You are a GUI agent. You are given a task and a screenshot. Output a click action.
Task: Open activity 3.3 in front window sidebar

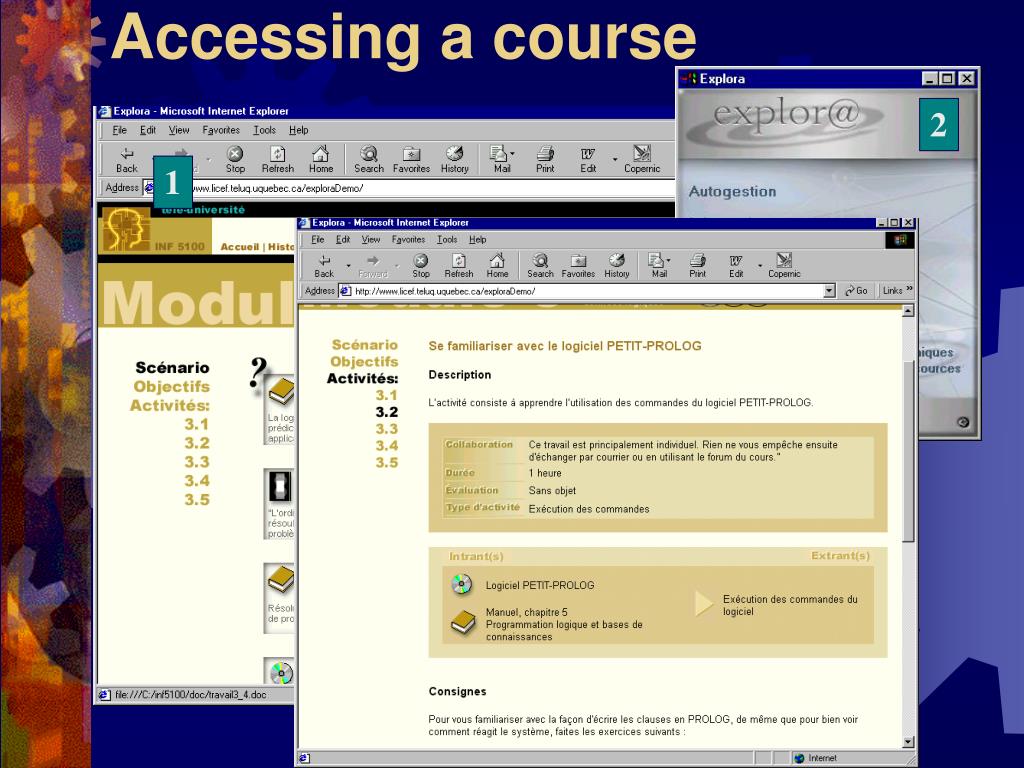[386, 429]
